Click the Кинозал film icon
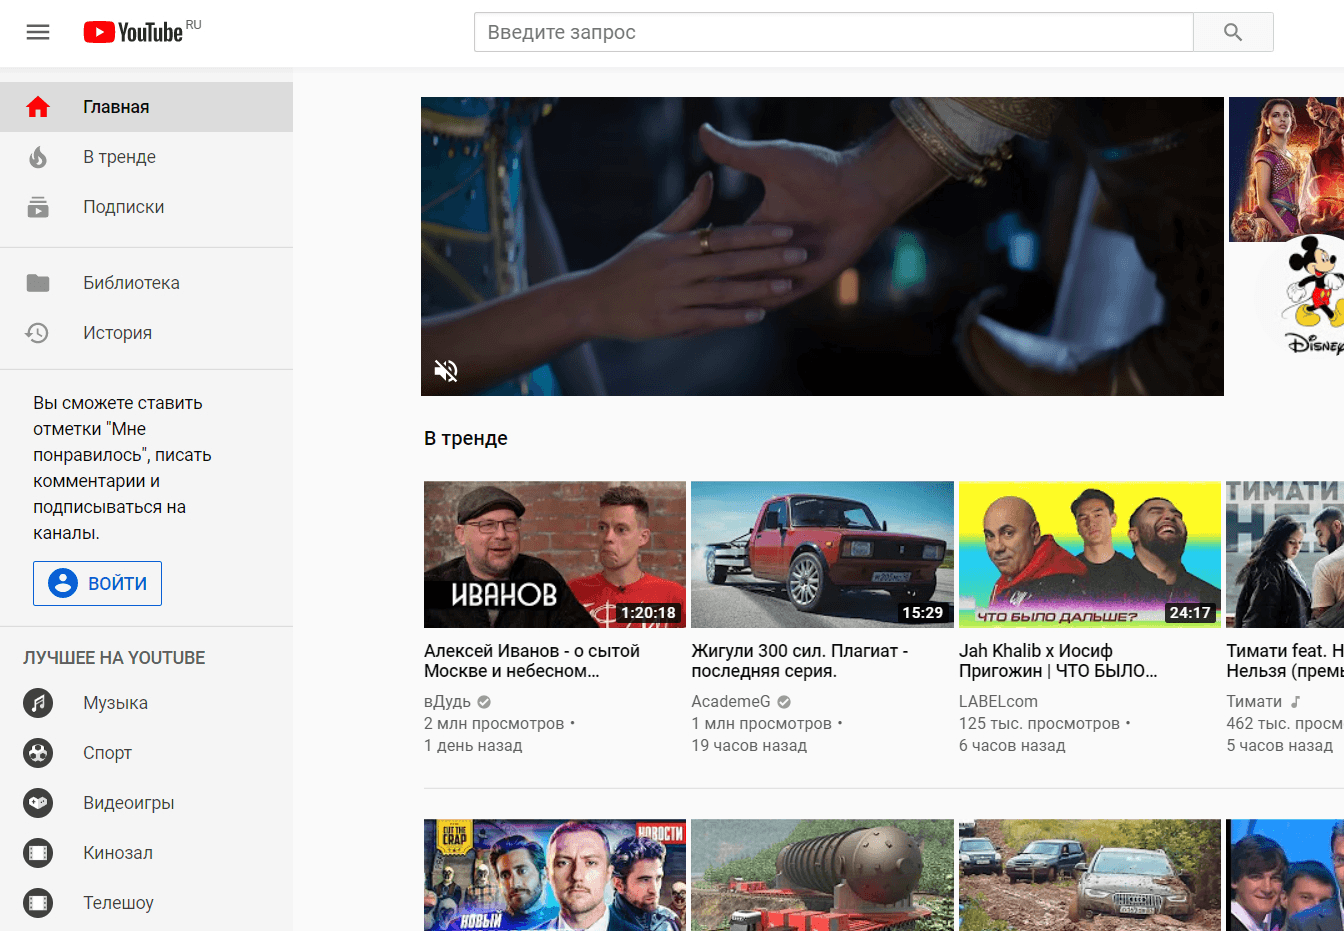 tap(38, 853)
